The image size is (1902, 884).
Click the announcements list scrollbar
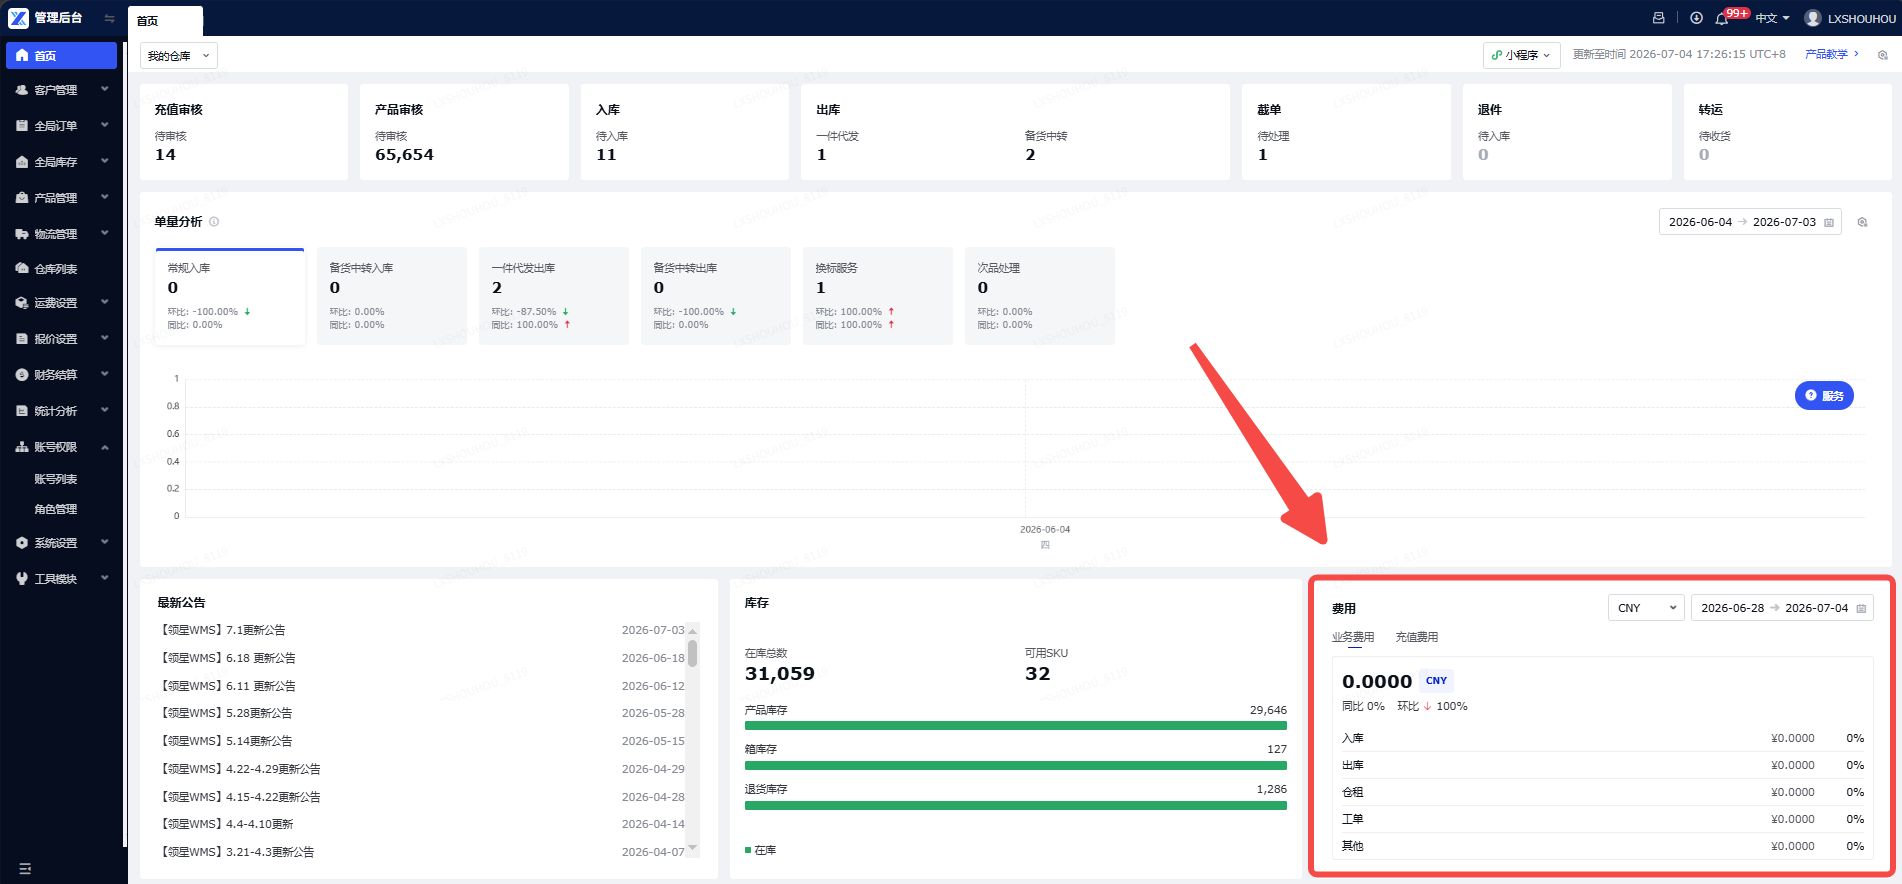[692, 654]
